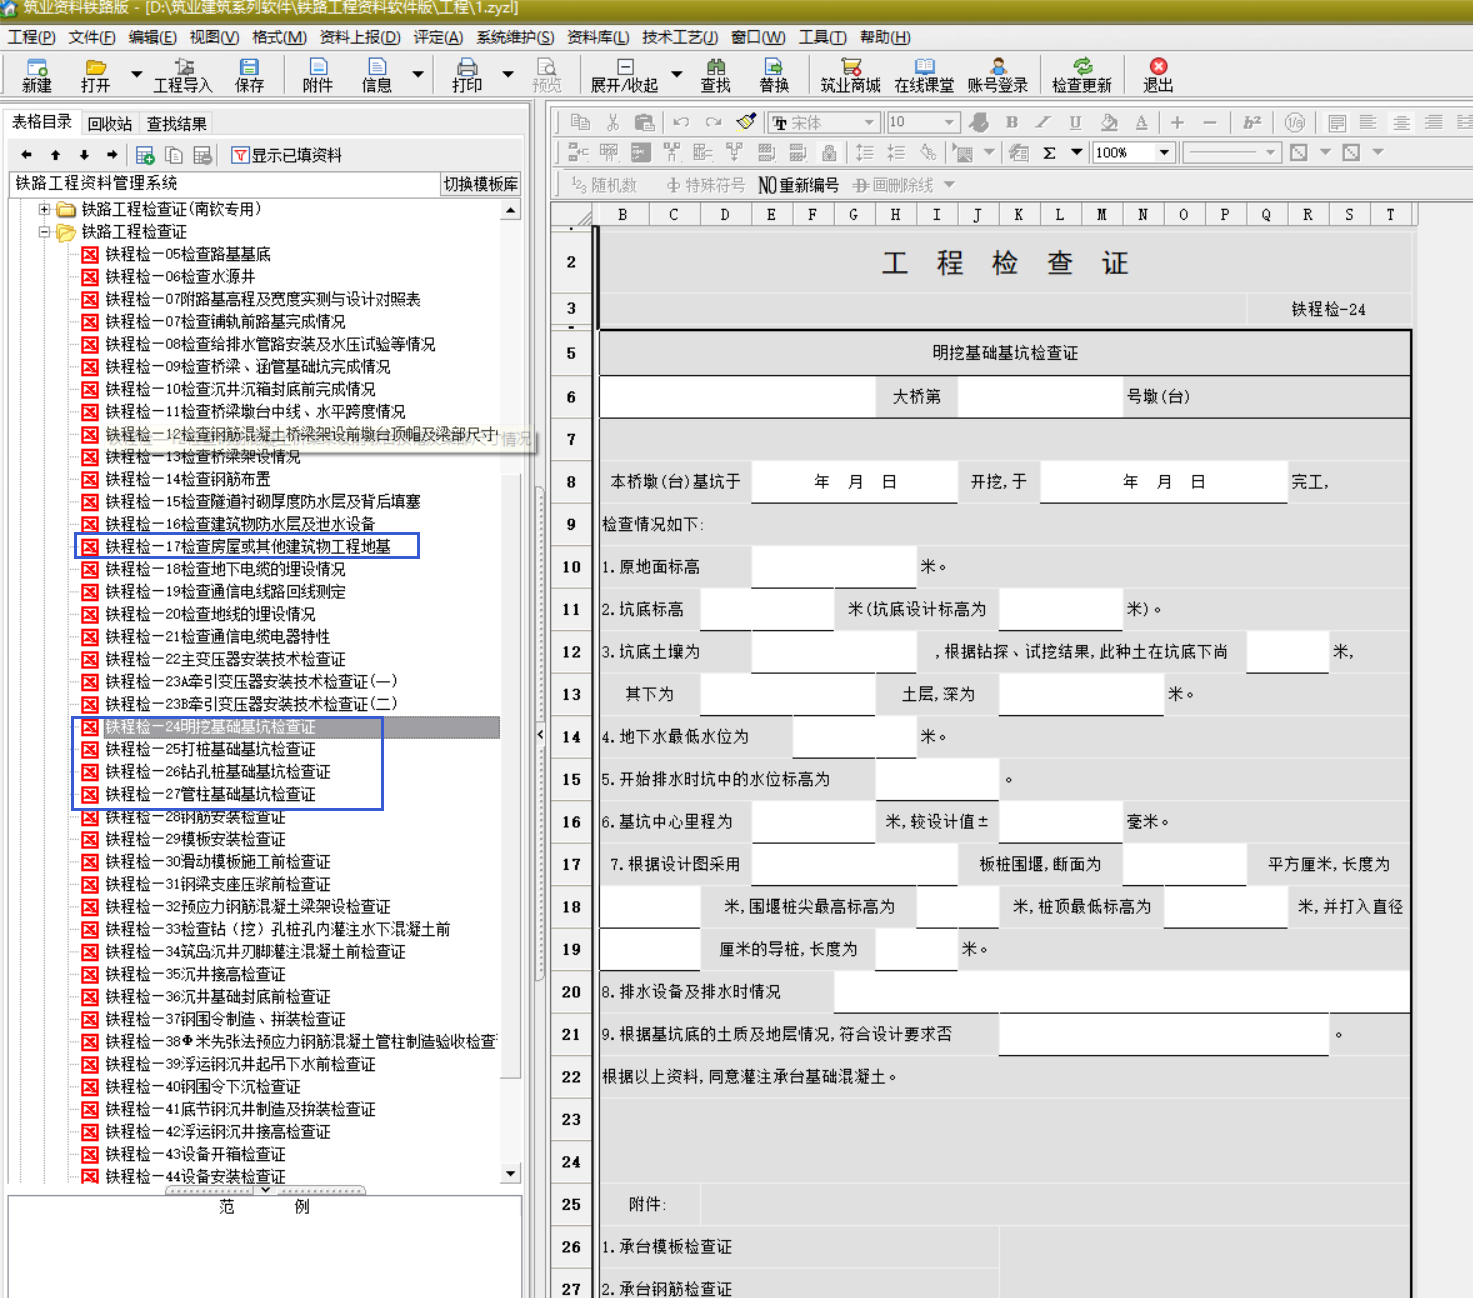Click the 工程导入 import icon
Viewport: 1473px width, 1298px height.
point(183,68)
